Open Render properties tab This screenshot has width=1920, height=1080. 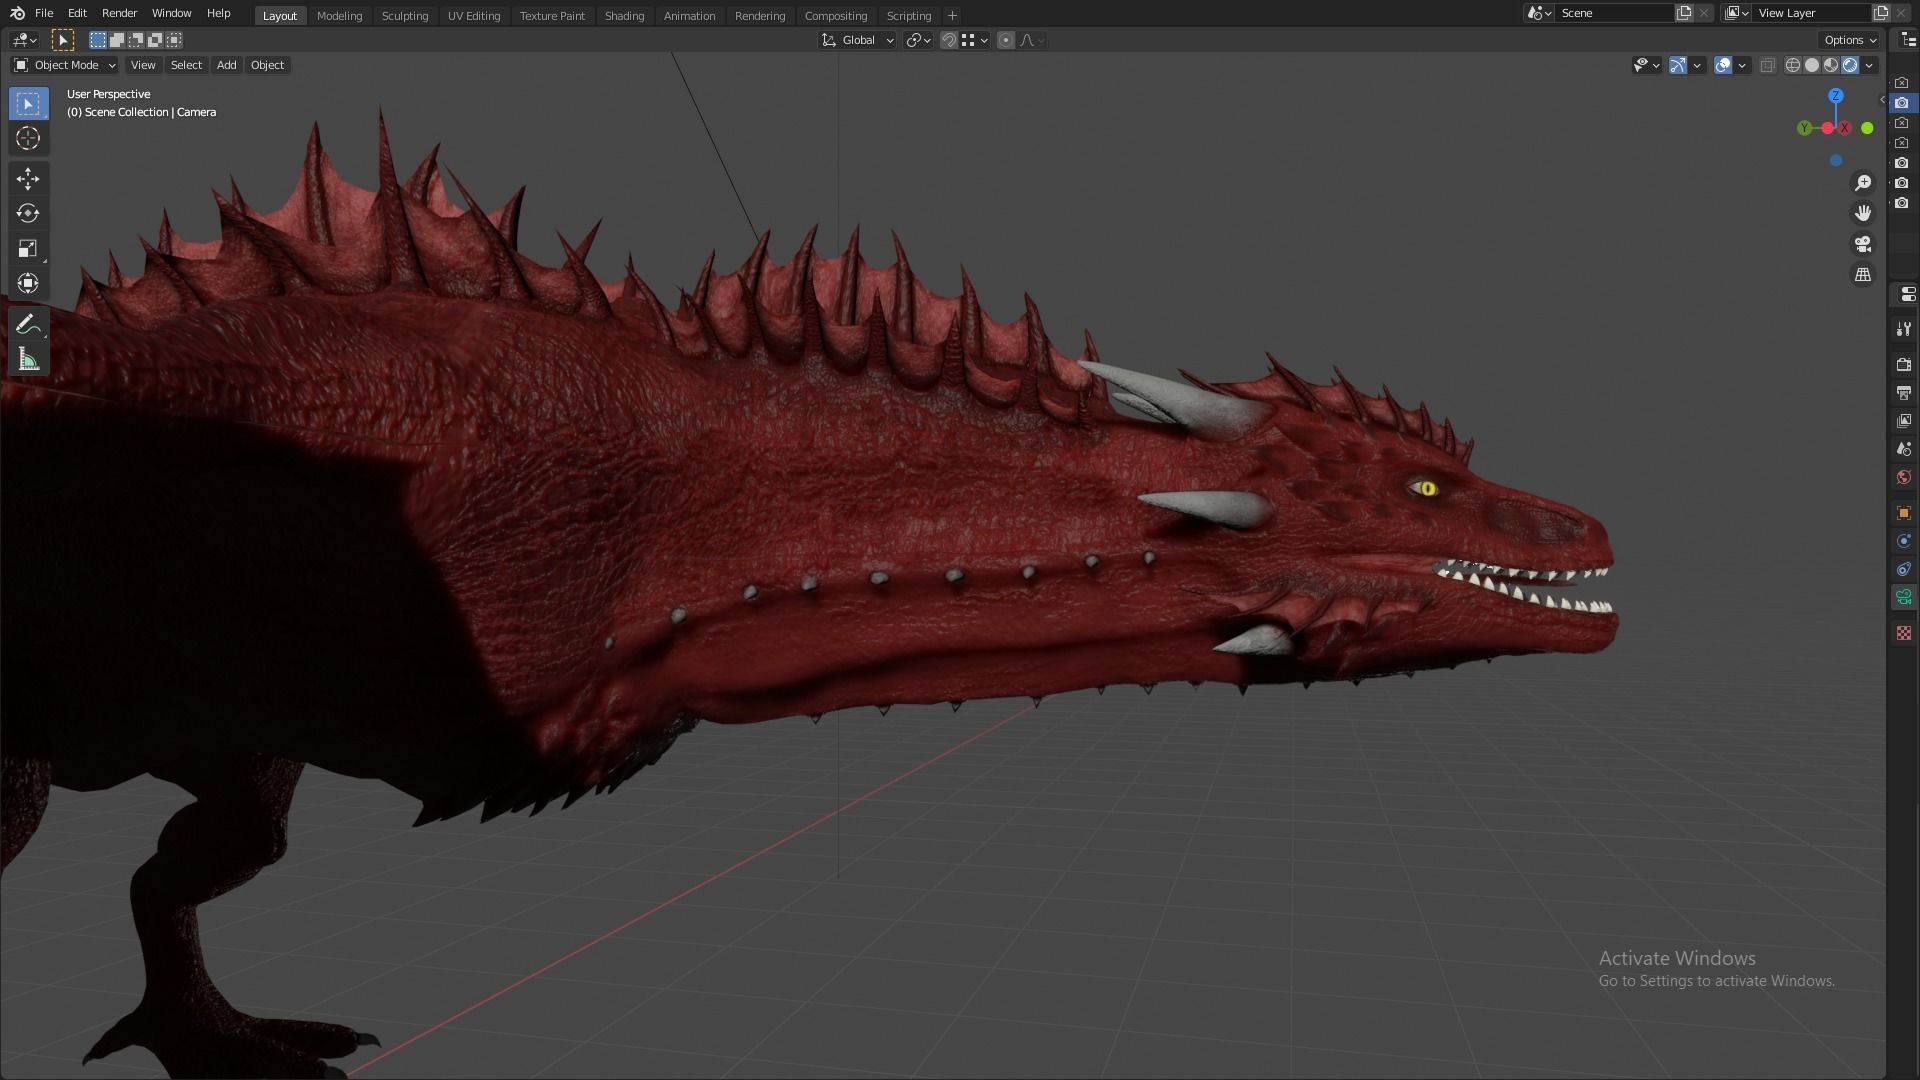coord(1904,364)
